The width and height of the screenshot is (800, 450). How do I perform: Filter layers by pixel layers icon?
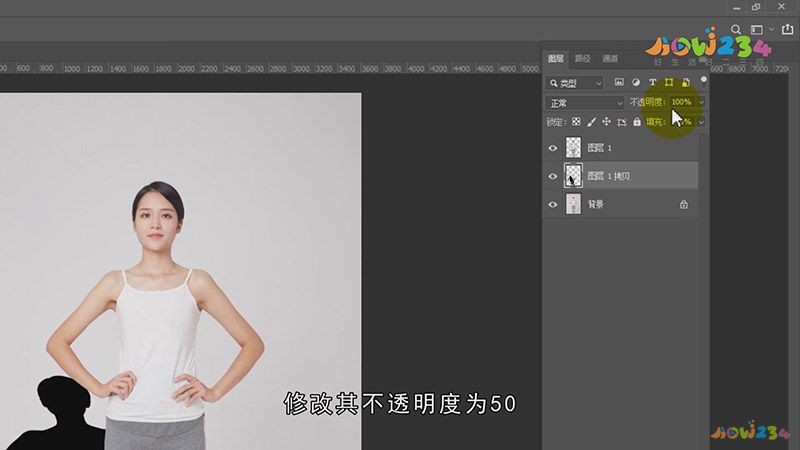[x=619, y=82]
